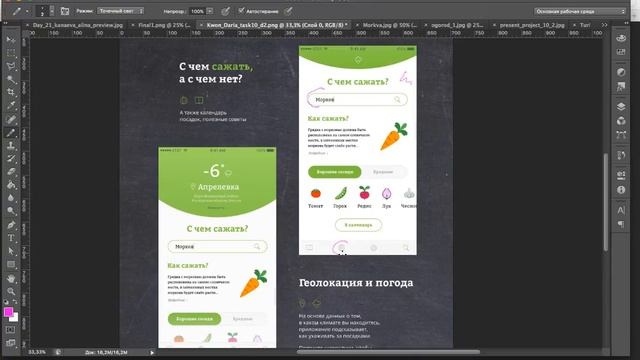Viewport: 640px width, 360px height.
Task: Select the History Brush tool
Action: (x=11, y=158)
